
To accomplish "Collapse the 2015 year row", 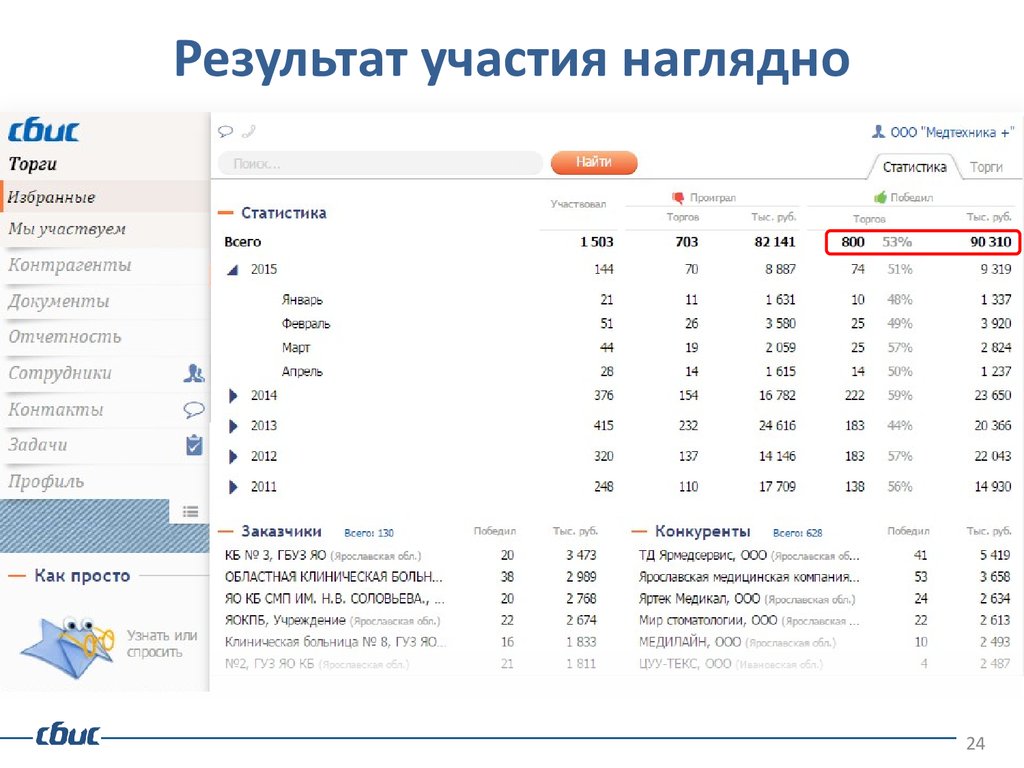I will (x=232, y=270).
